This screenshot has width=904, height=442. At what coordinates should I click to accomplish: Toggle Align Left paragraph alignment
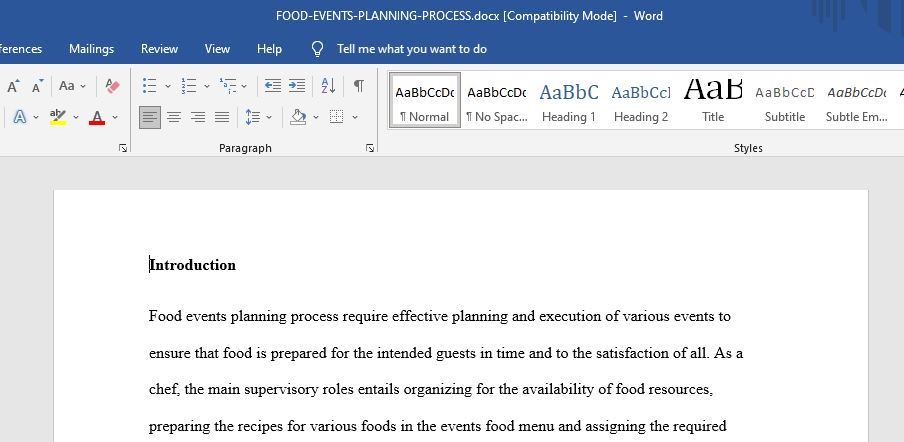150,118
